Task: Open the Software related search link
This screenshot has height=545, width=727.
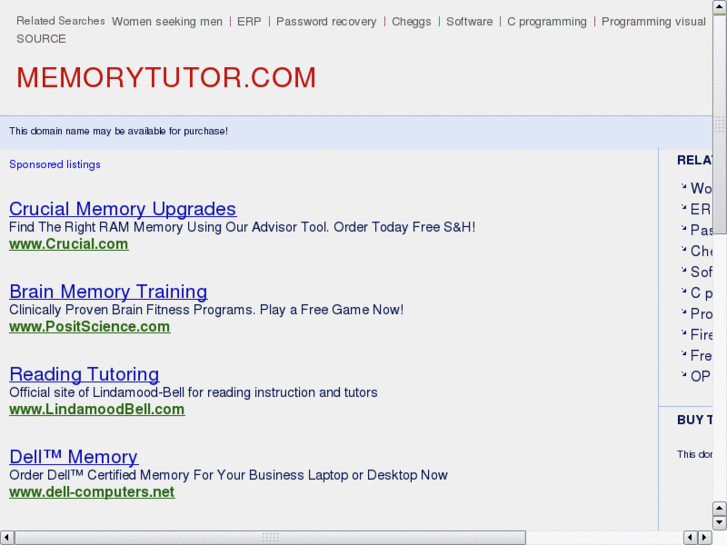Action: (469, 21)
